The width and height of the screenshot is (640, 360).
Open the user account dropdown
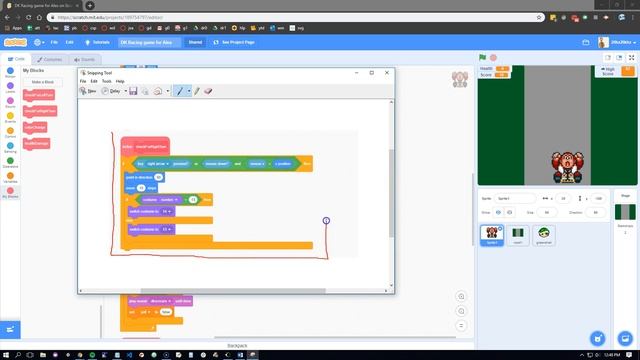618,42
